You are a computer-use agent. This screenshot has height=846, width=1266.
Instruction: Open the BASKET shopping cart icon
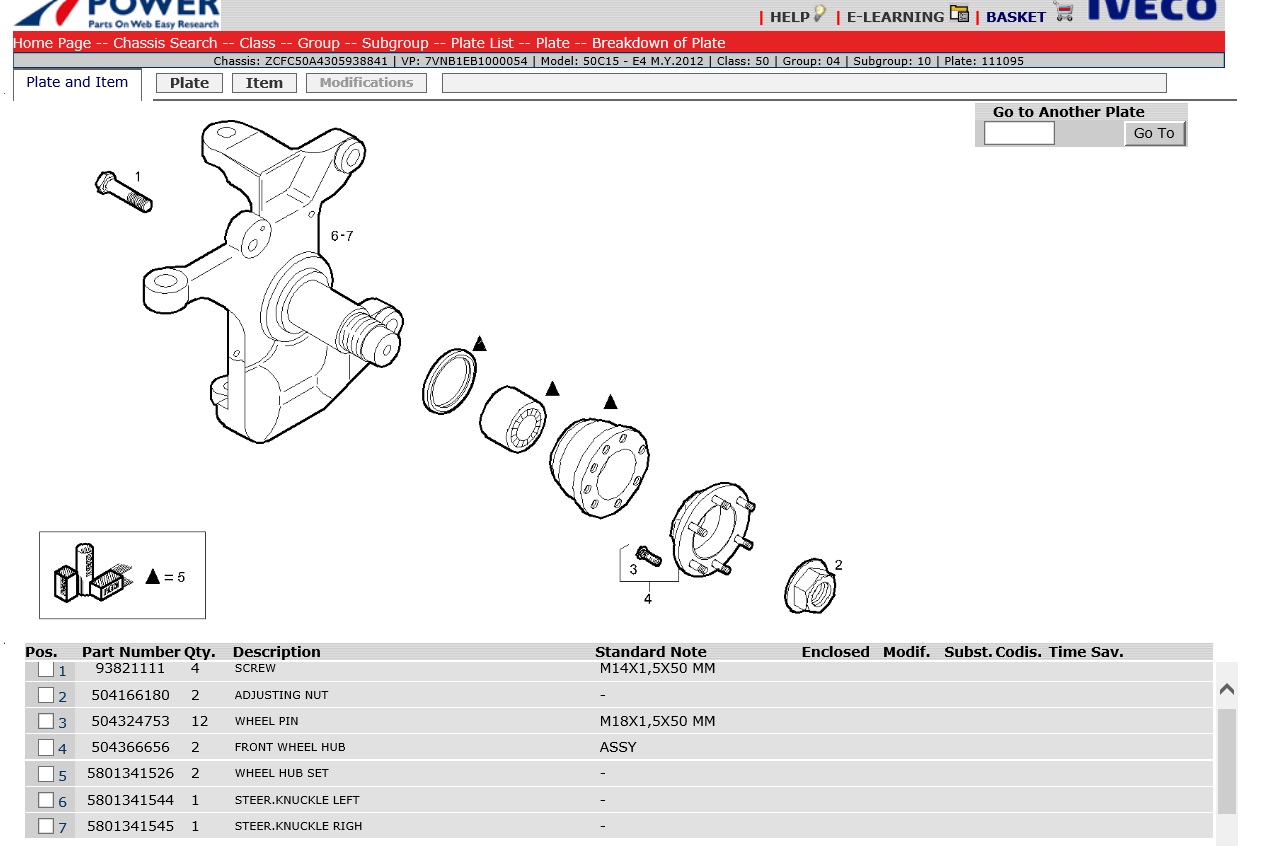click(1064, 12)
